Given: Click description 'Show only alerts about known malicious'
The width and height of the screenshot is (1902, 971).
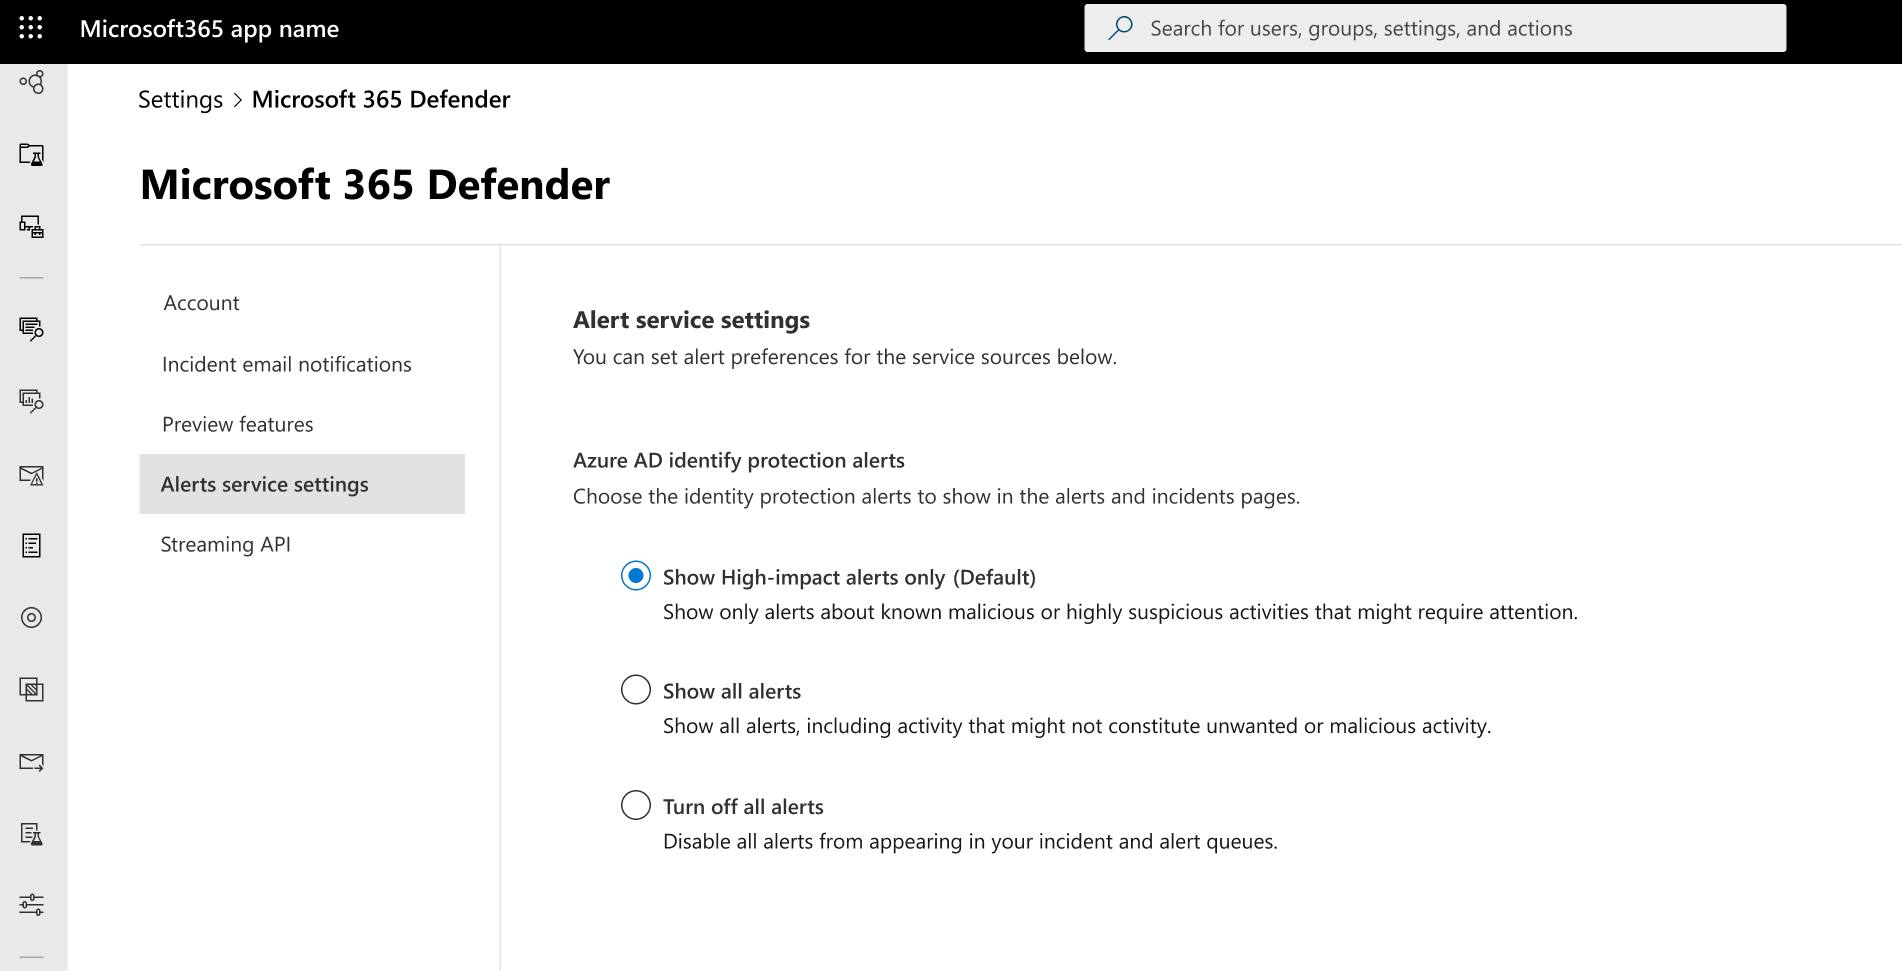Looking at the screenshot, I should (x=1120, y=612).
